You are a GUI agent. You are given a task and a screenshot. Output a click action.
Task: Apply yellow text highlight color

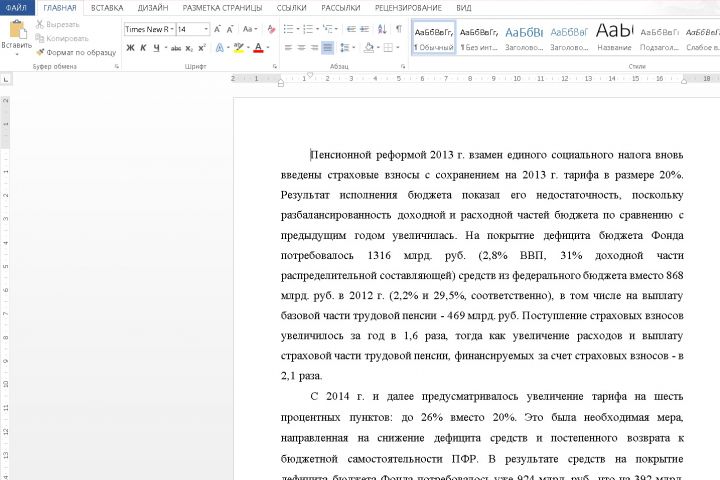coord(239,48)
